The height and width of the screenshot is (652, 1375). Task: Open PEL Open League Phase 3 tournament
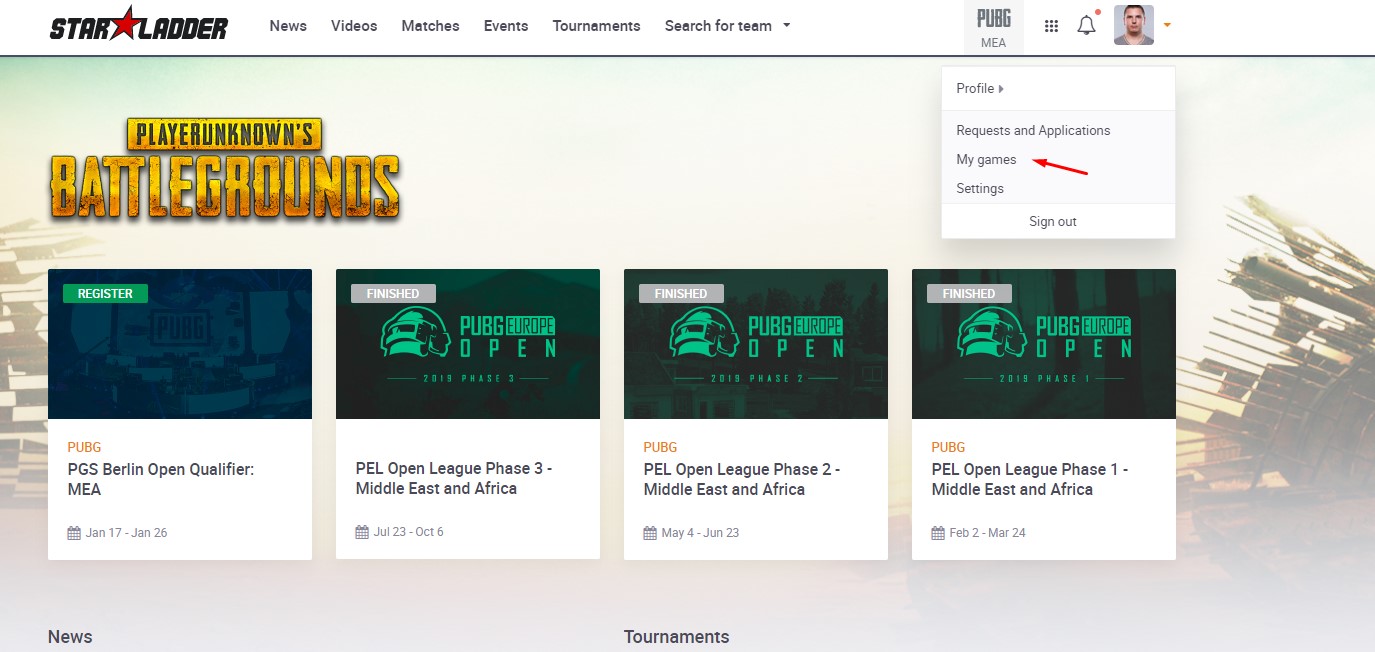(x=454, y=479)
